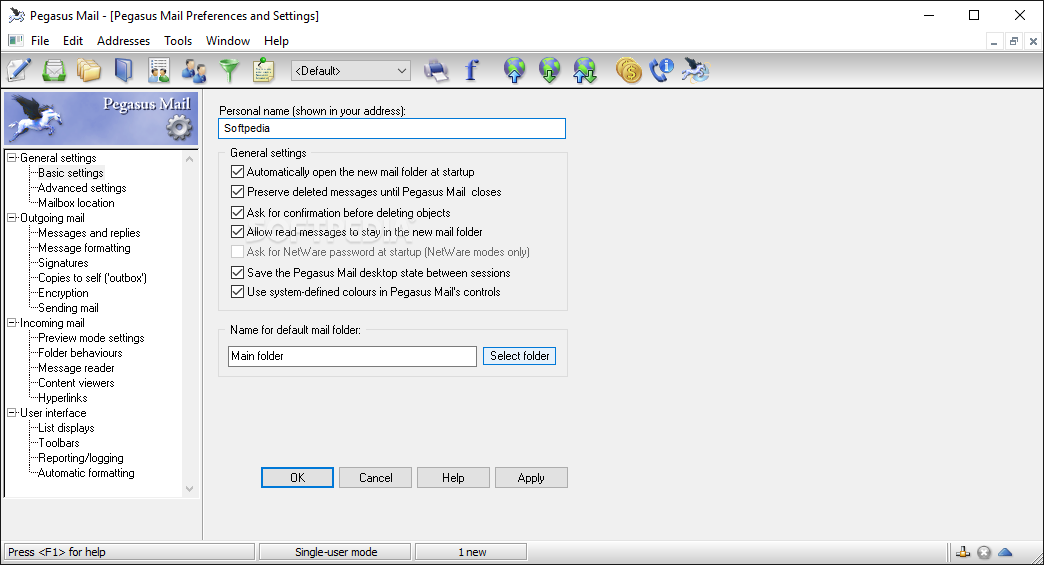Image resolution: width=1044 pixels, height=565 pixels.
Task: Open the new mail folder tray icon
Action: (x=54, y=70)
